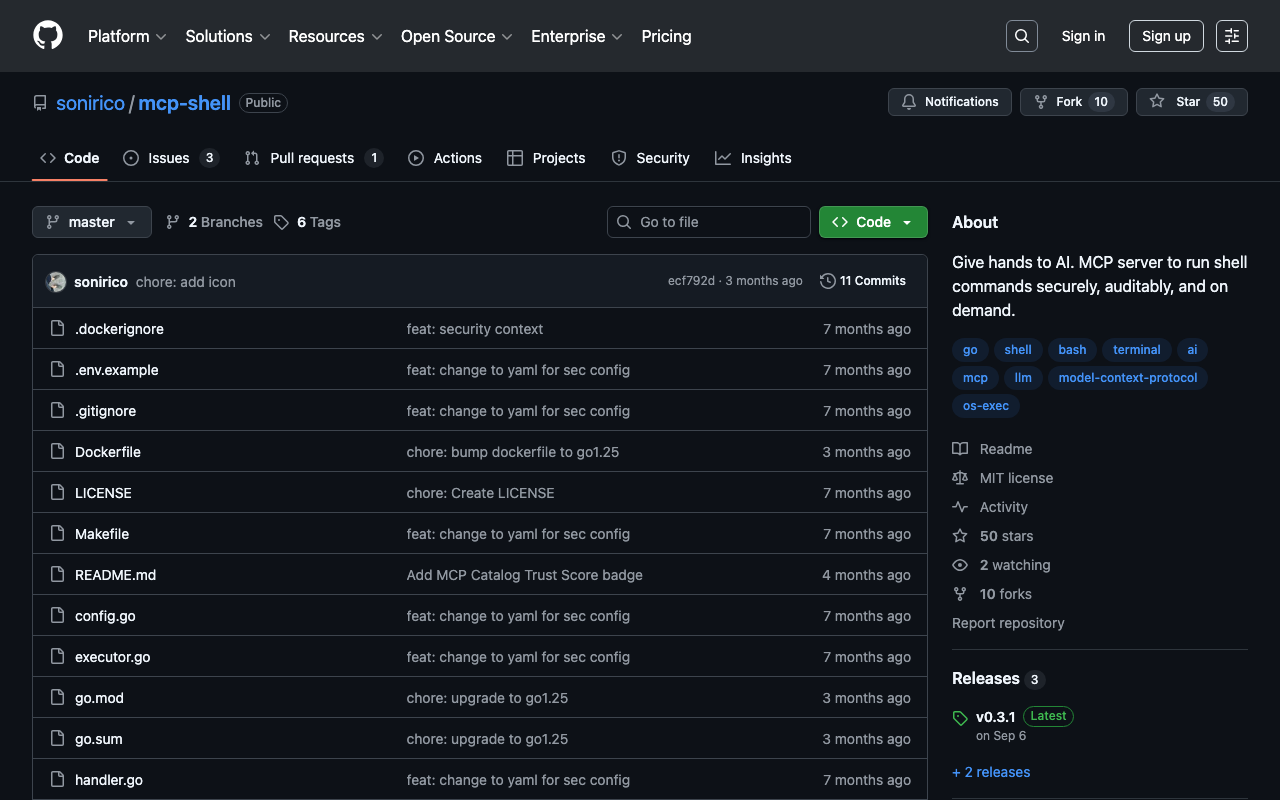The image size is (1280, 800).
Task: Click the Notifications bell button
Action: [949, 102]
